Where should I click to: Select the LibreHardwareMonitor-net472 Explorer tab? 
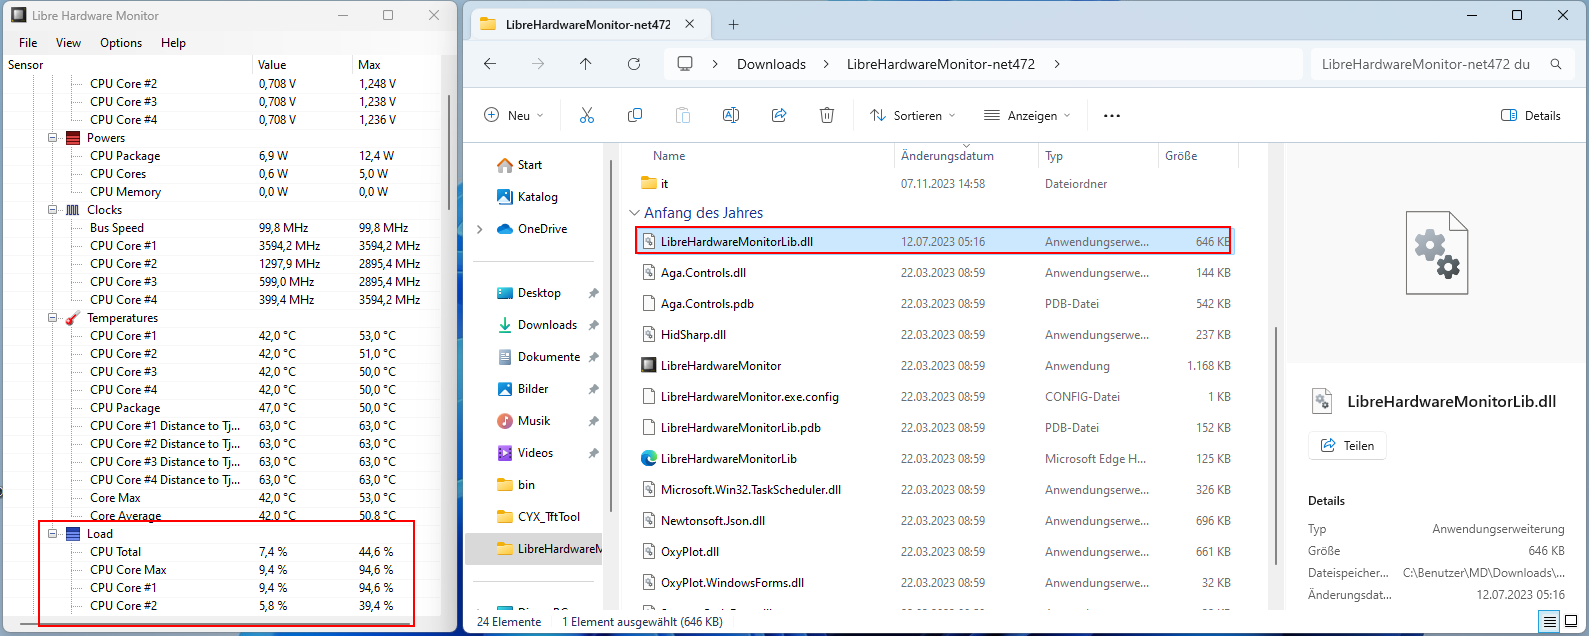tap(588, 24)
